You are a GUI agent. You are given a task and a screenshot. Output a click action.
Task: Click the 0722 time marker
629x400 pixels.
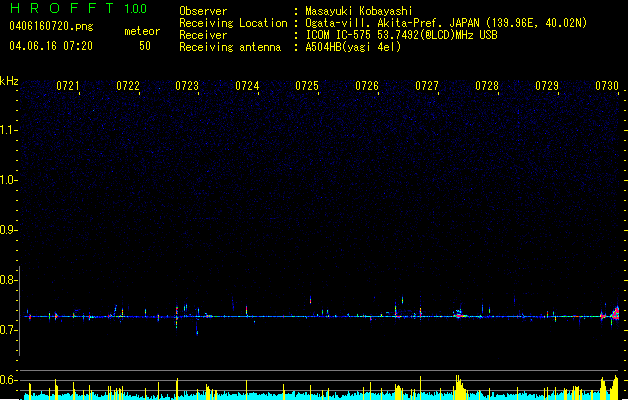[128, 86]
